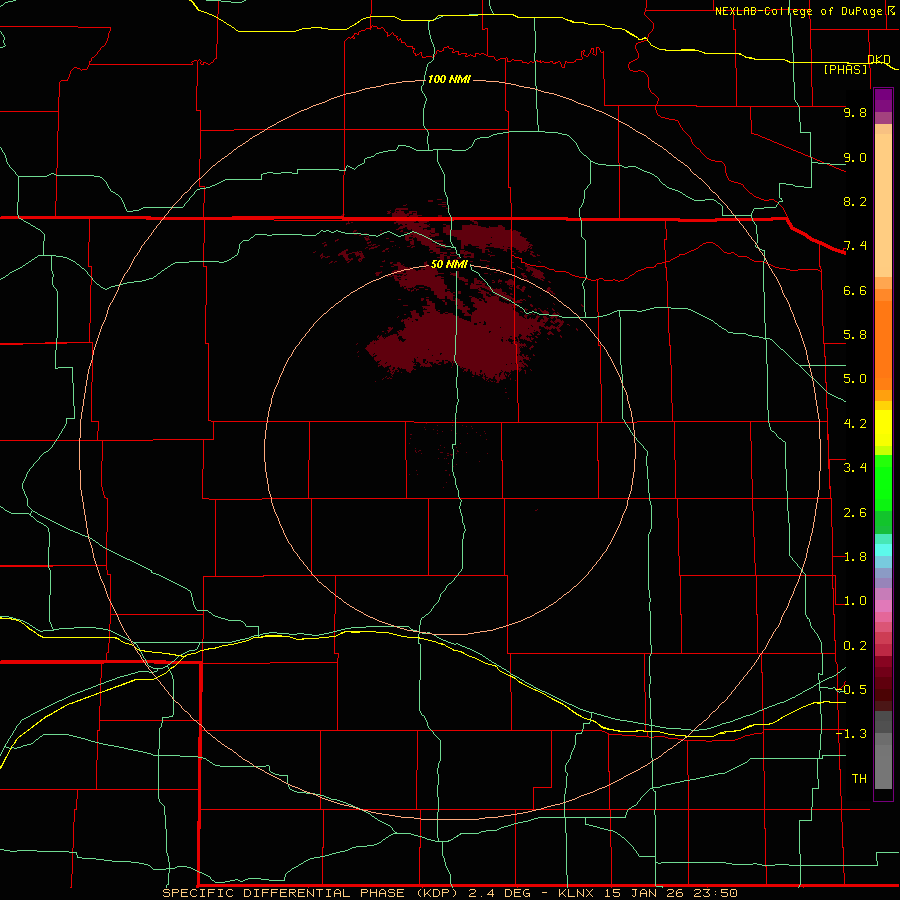Pick the bright green swatch on the color scale
This screenshot has height=900, width=900.
pos(883,482)
